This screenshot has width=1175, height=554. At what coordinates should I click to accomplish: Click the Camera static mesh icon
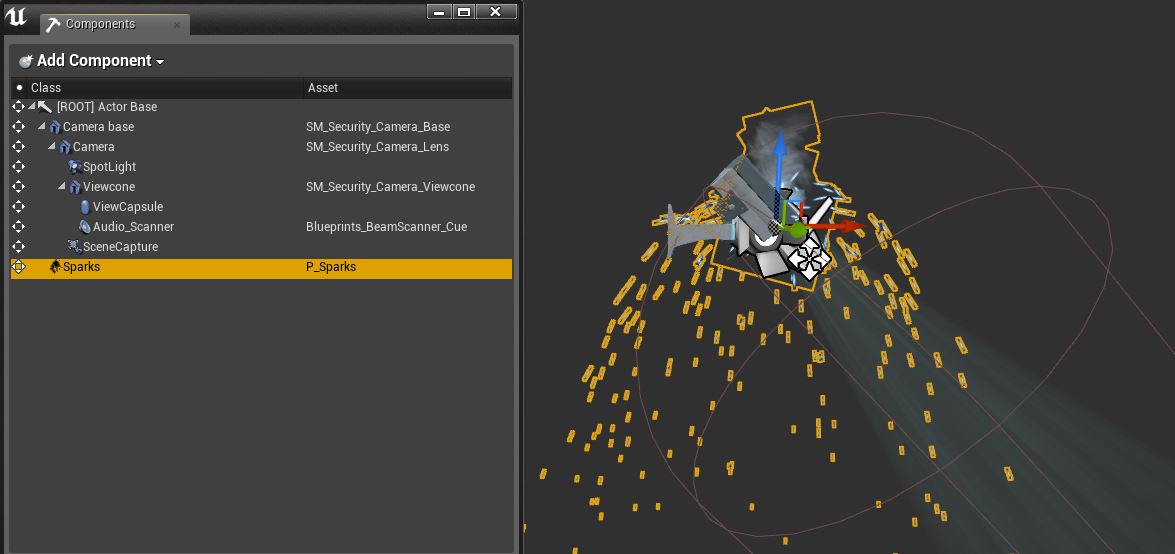(64, 147)
